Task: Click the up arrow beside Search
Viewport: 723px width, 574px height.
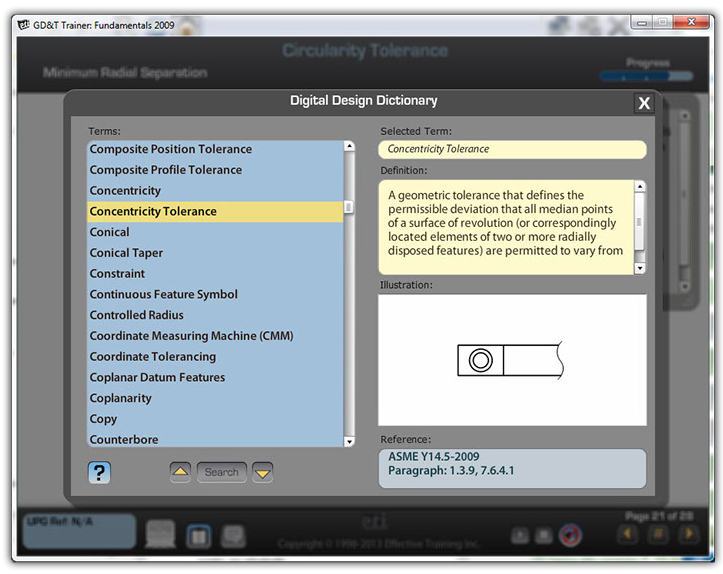Action: pyautogui.click(x=180, y=472)
